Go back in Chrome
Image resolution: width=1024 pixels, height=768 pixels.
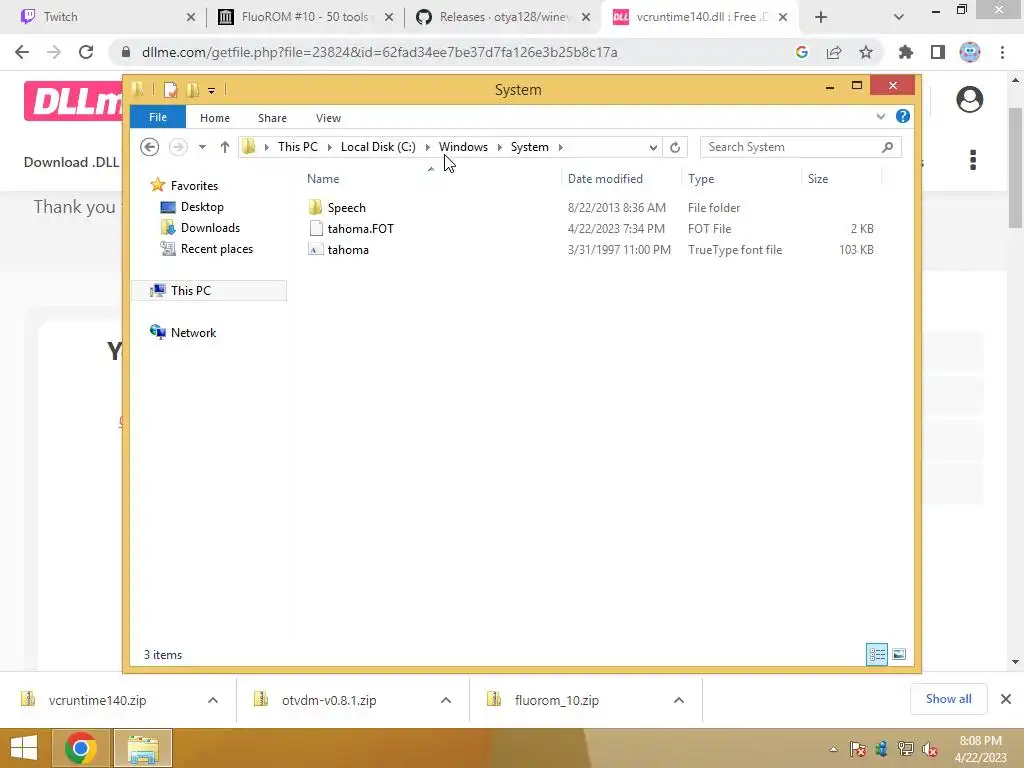(x=22, y=52)
